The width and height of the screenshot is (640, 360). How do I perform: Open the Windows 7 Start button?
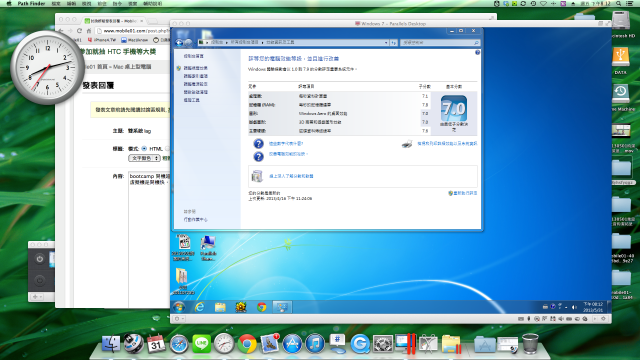coord(179,307)
